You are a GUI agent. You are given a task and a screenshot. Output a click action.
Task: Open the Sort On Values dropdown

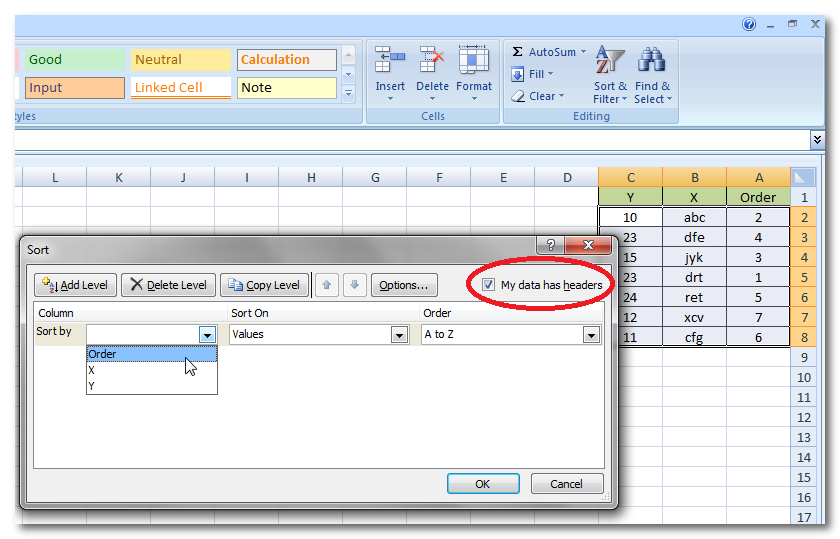point(399,335)
